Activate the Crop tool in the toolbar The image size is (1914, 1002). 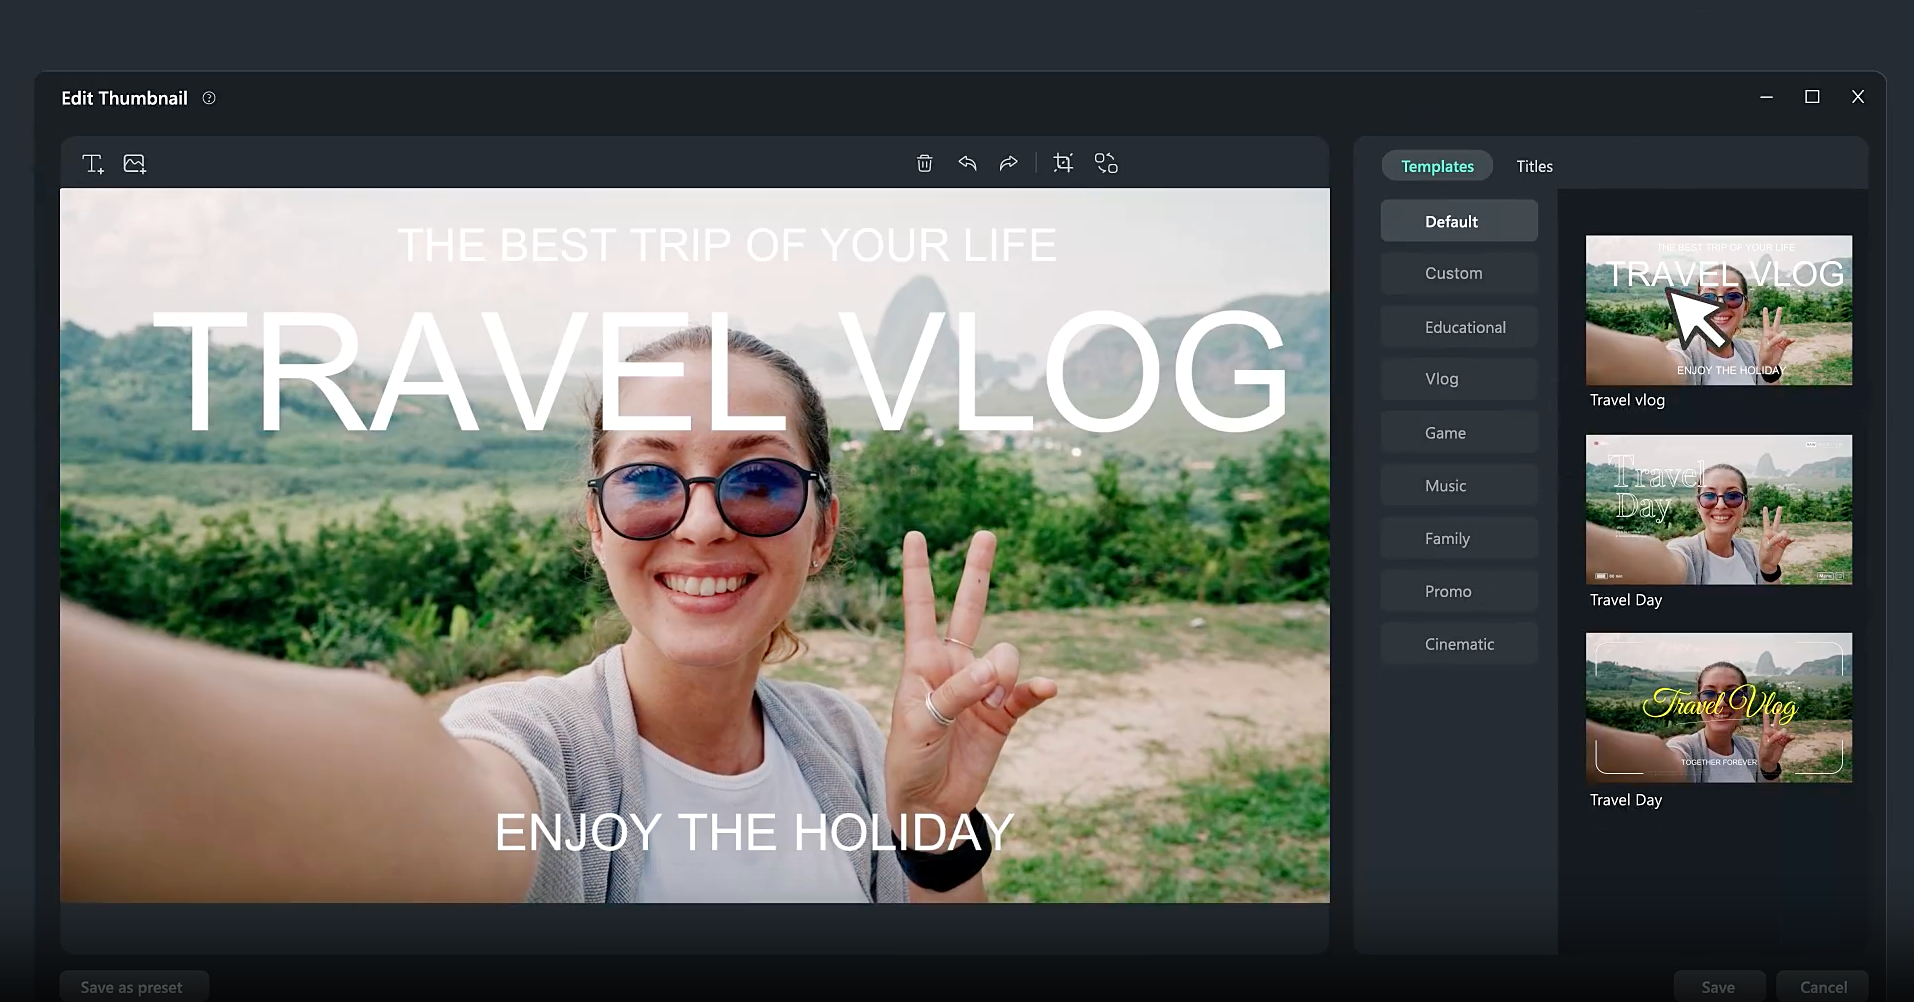click(1063, 163)
